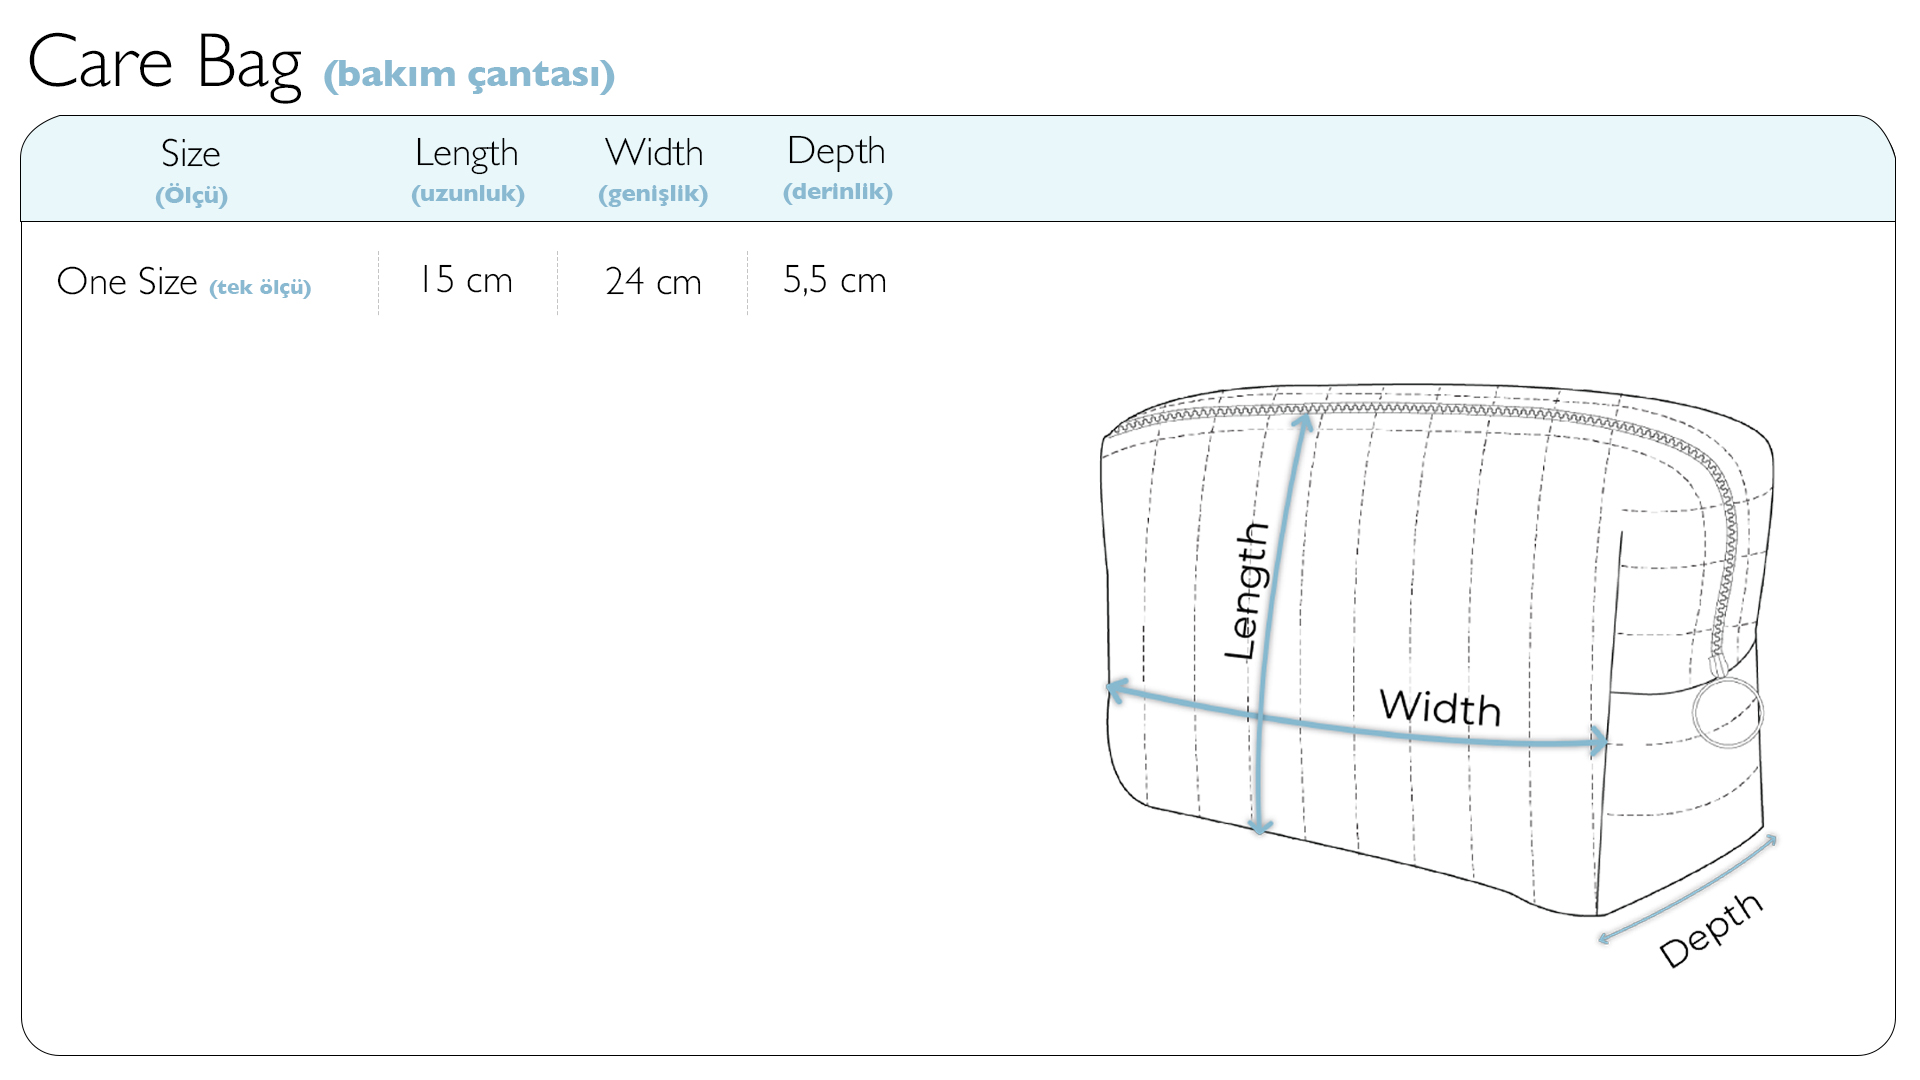
Task: Click the Care Bag title
Action: click(165, 64)
